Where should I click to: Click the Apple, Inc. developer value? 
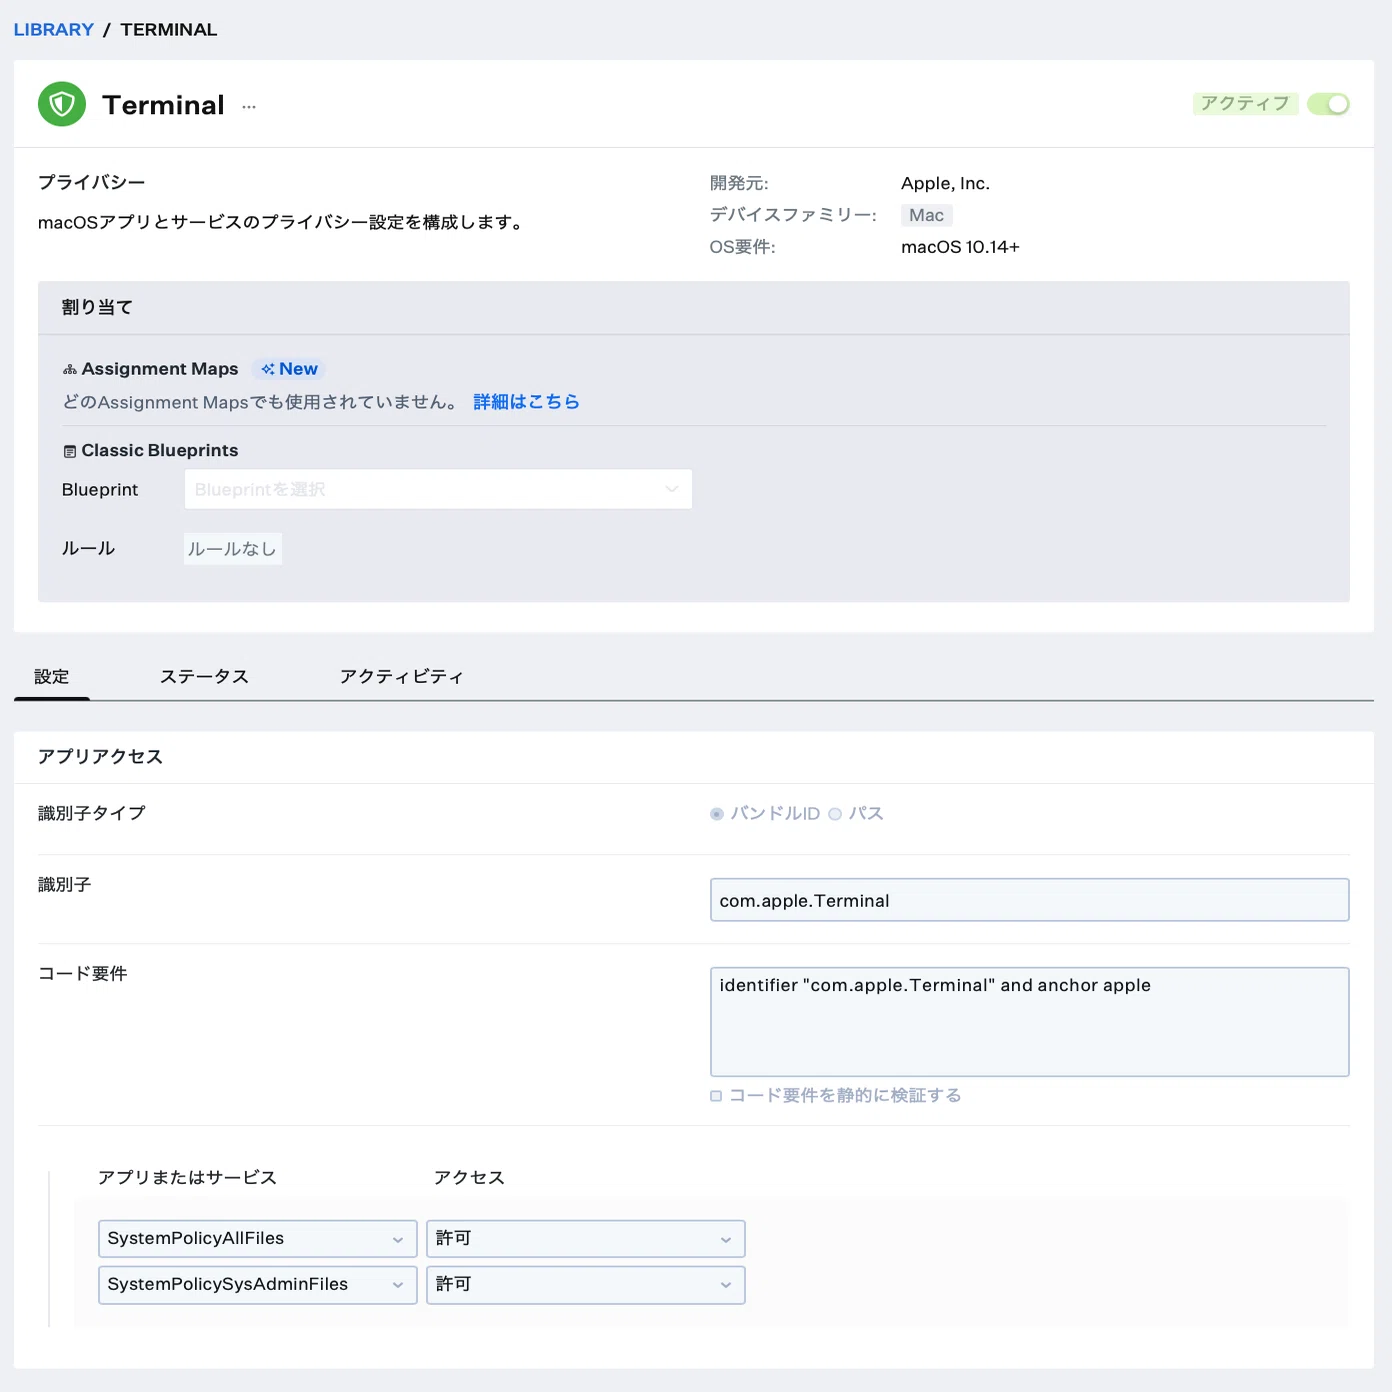[946, 183]
